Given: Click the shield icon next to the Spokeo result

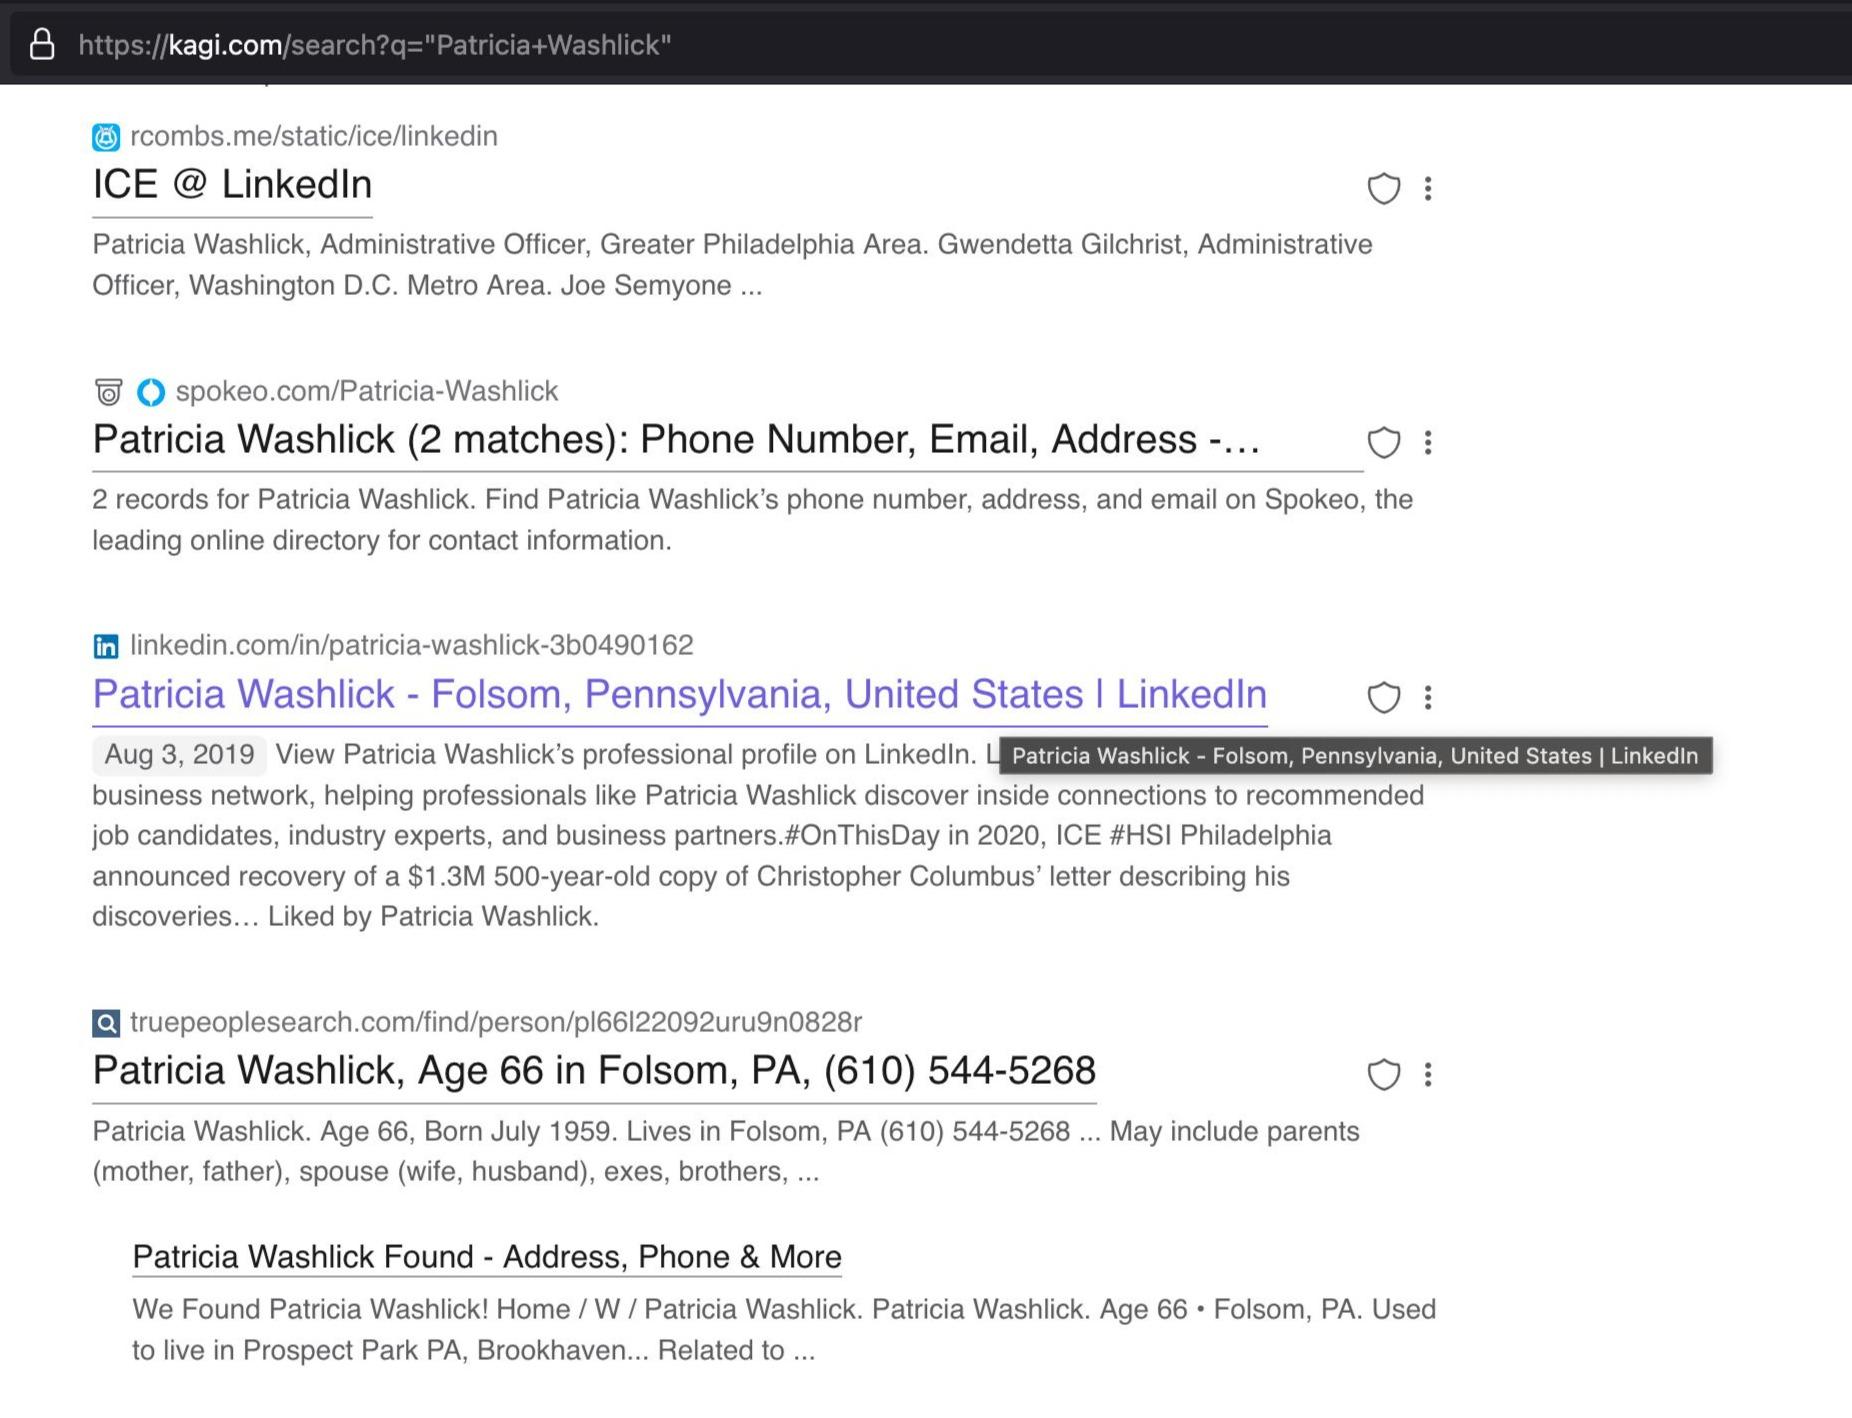Looking at the screenshot, I should (1383, 442).
